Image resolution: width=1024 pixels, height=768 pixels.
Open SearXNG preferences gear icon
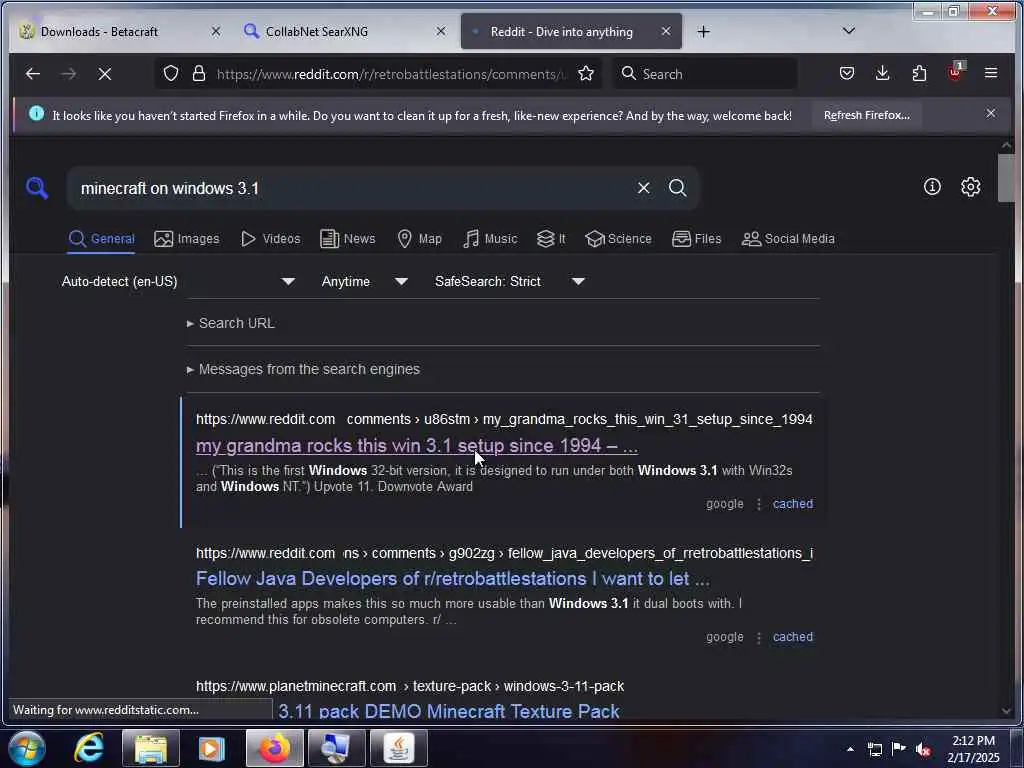[x=970, y=187]
